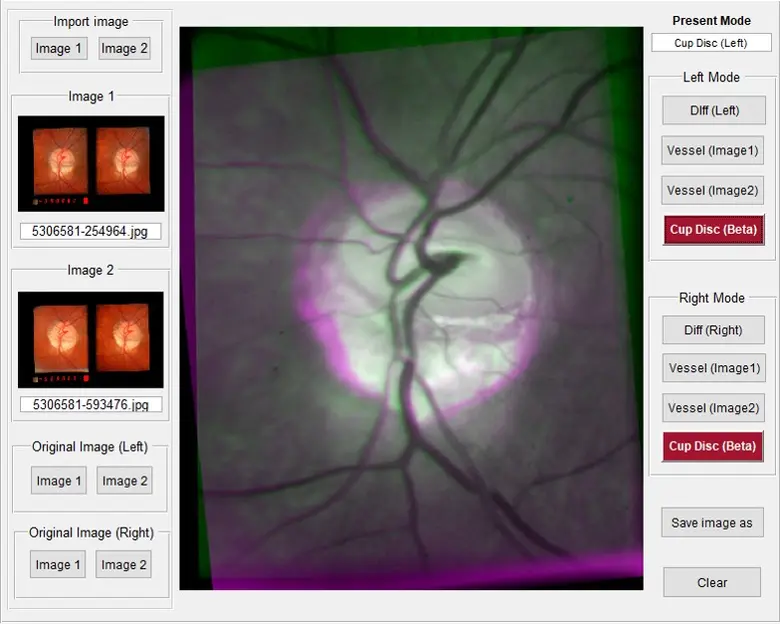Image resolution: width=780 pixels, height=624 pixels.
Task: Choose Vessel (Image1) under Left Mode
Action: [713, 151]
